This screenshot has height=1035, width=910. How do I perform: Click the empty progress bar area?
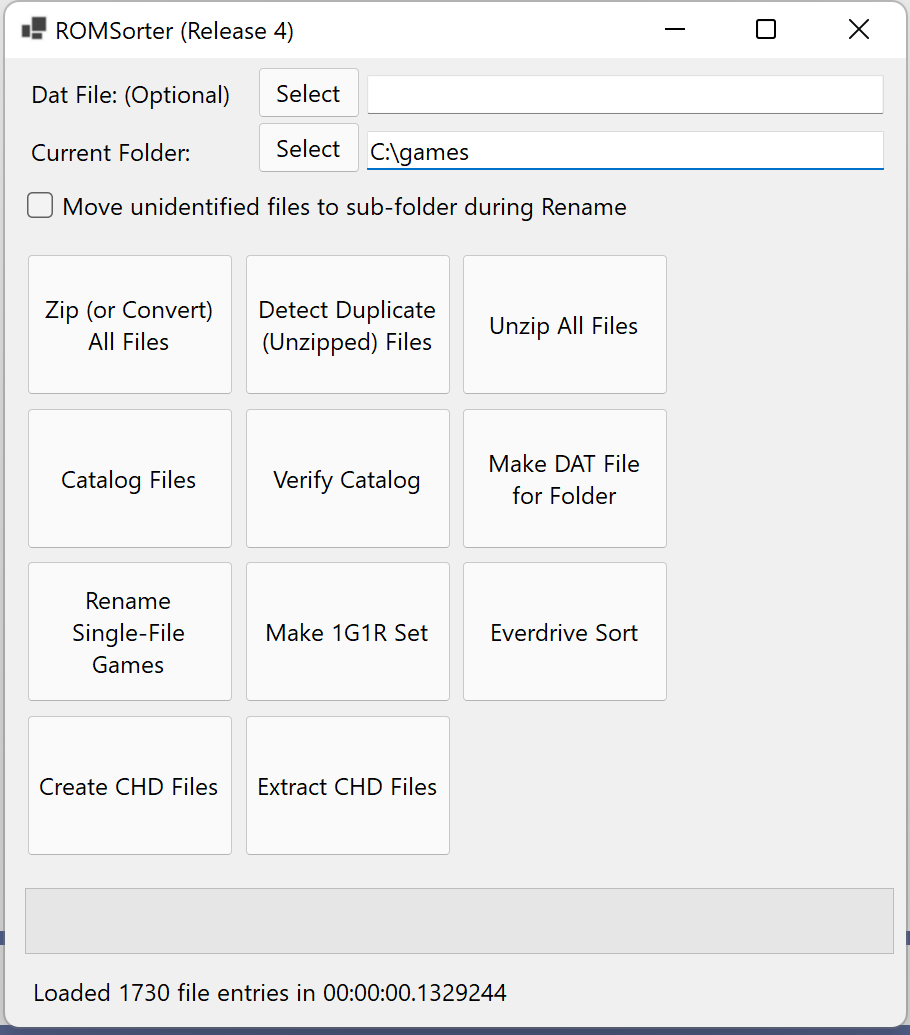click(459, 921)
